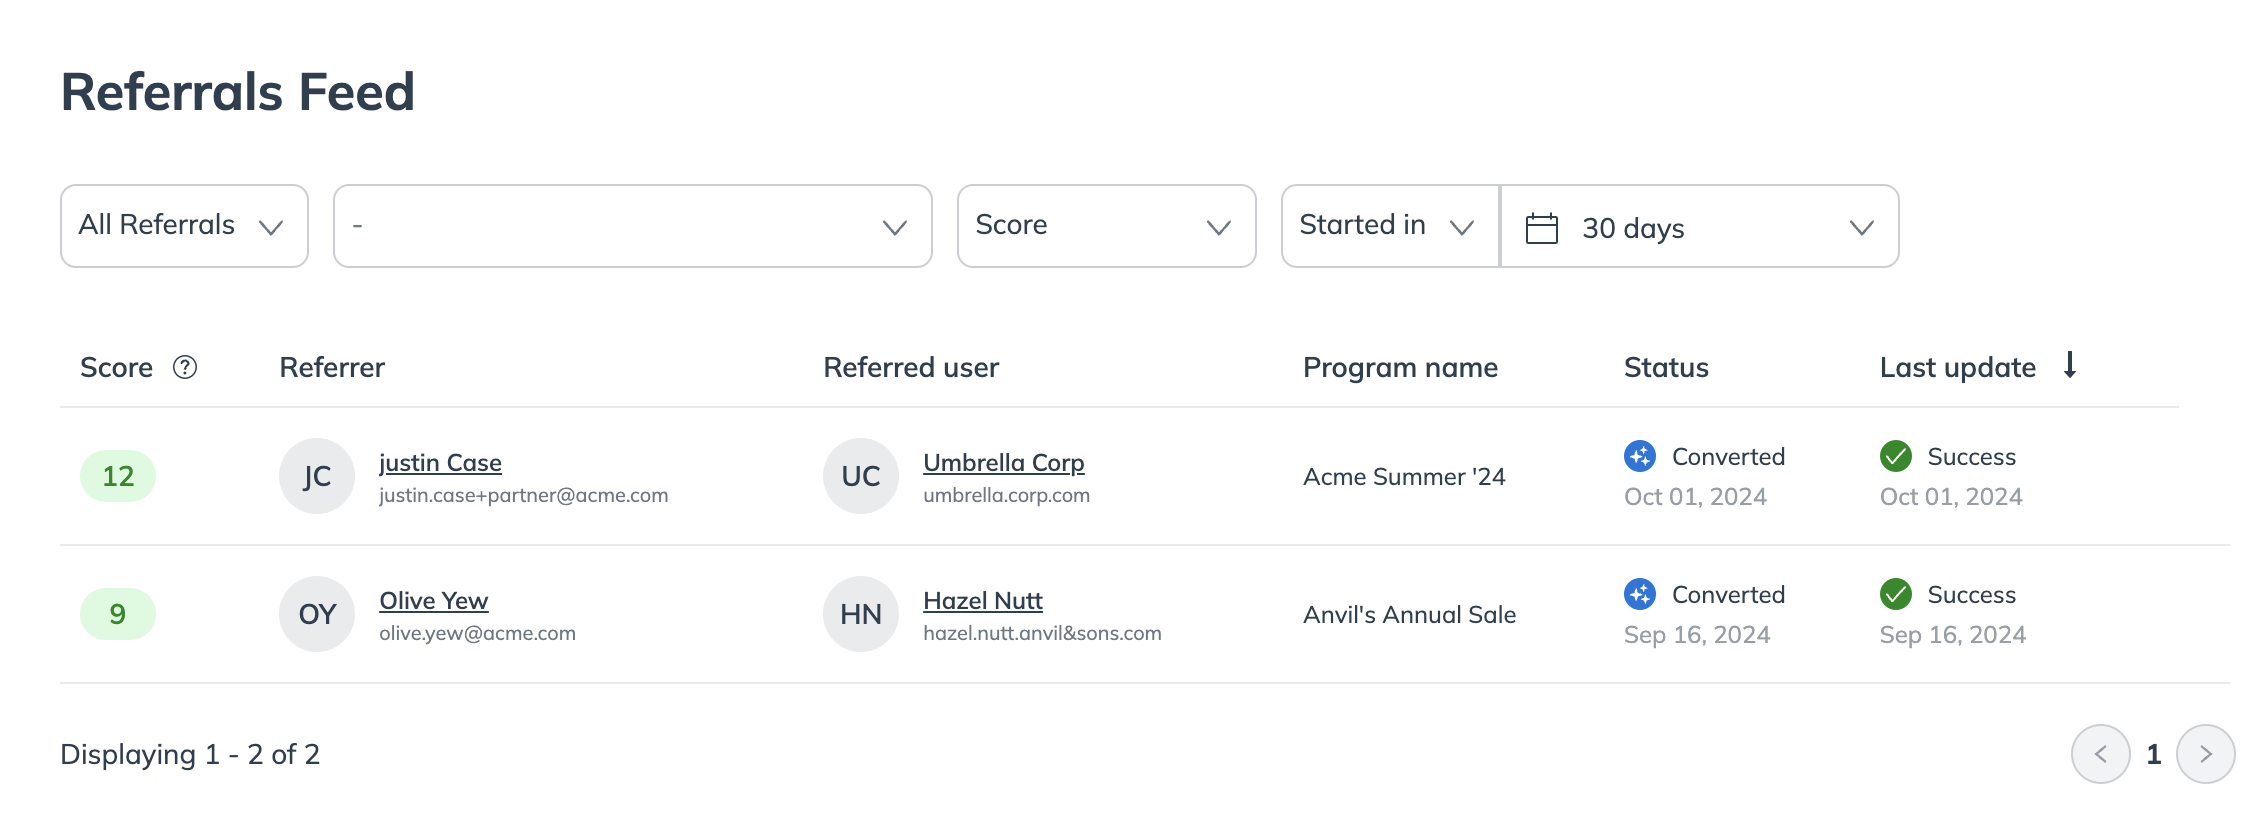Click the HN referred user avatar
The height and width of the screenshot is (838, 2266).
point(861,614)
